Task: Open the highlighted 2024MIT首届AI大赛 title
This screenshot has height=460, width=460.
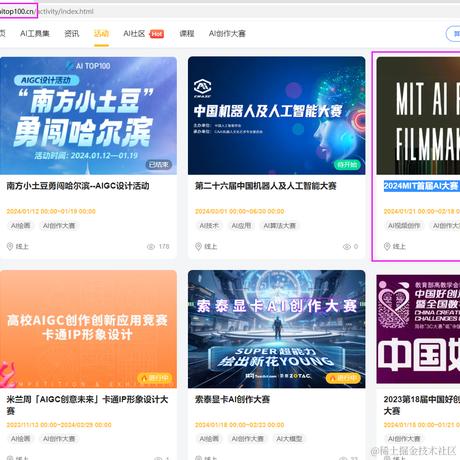Action: coord(422,186)
